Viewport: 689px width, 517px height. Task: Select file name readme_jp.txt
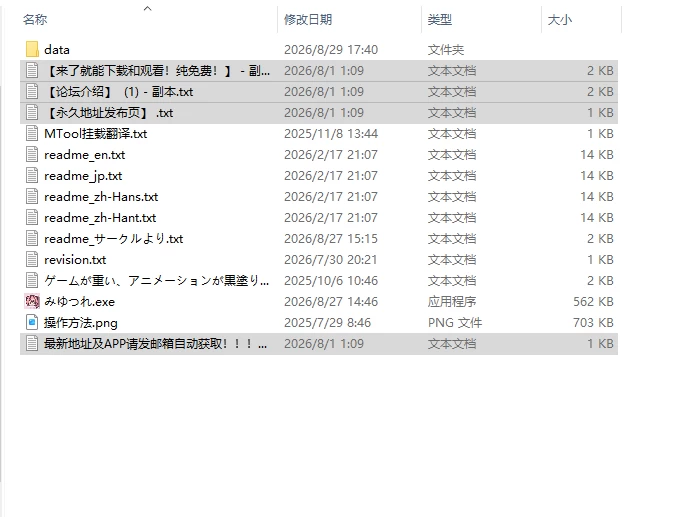pyautogui.click(x=83, y=176)
